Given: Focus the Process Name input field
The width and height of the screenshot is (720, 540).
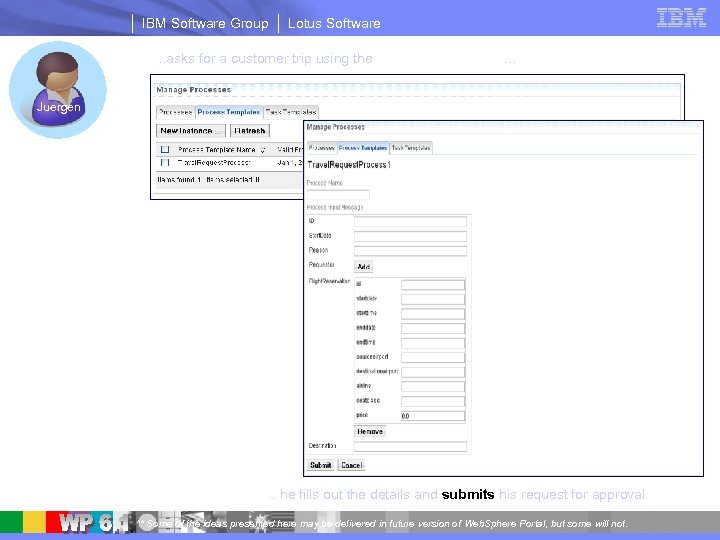Looking at the screenshot, I should 338,194.
